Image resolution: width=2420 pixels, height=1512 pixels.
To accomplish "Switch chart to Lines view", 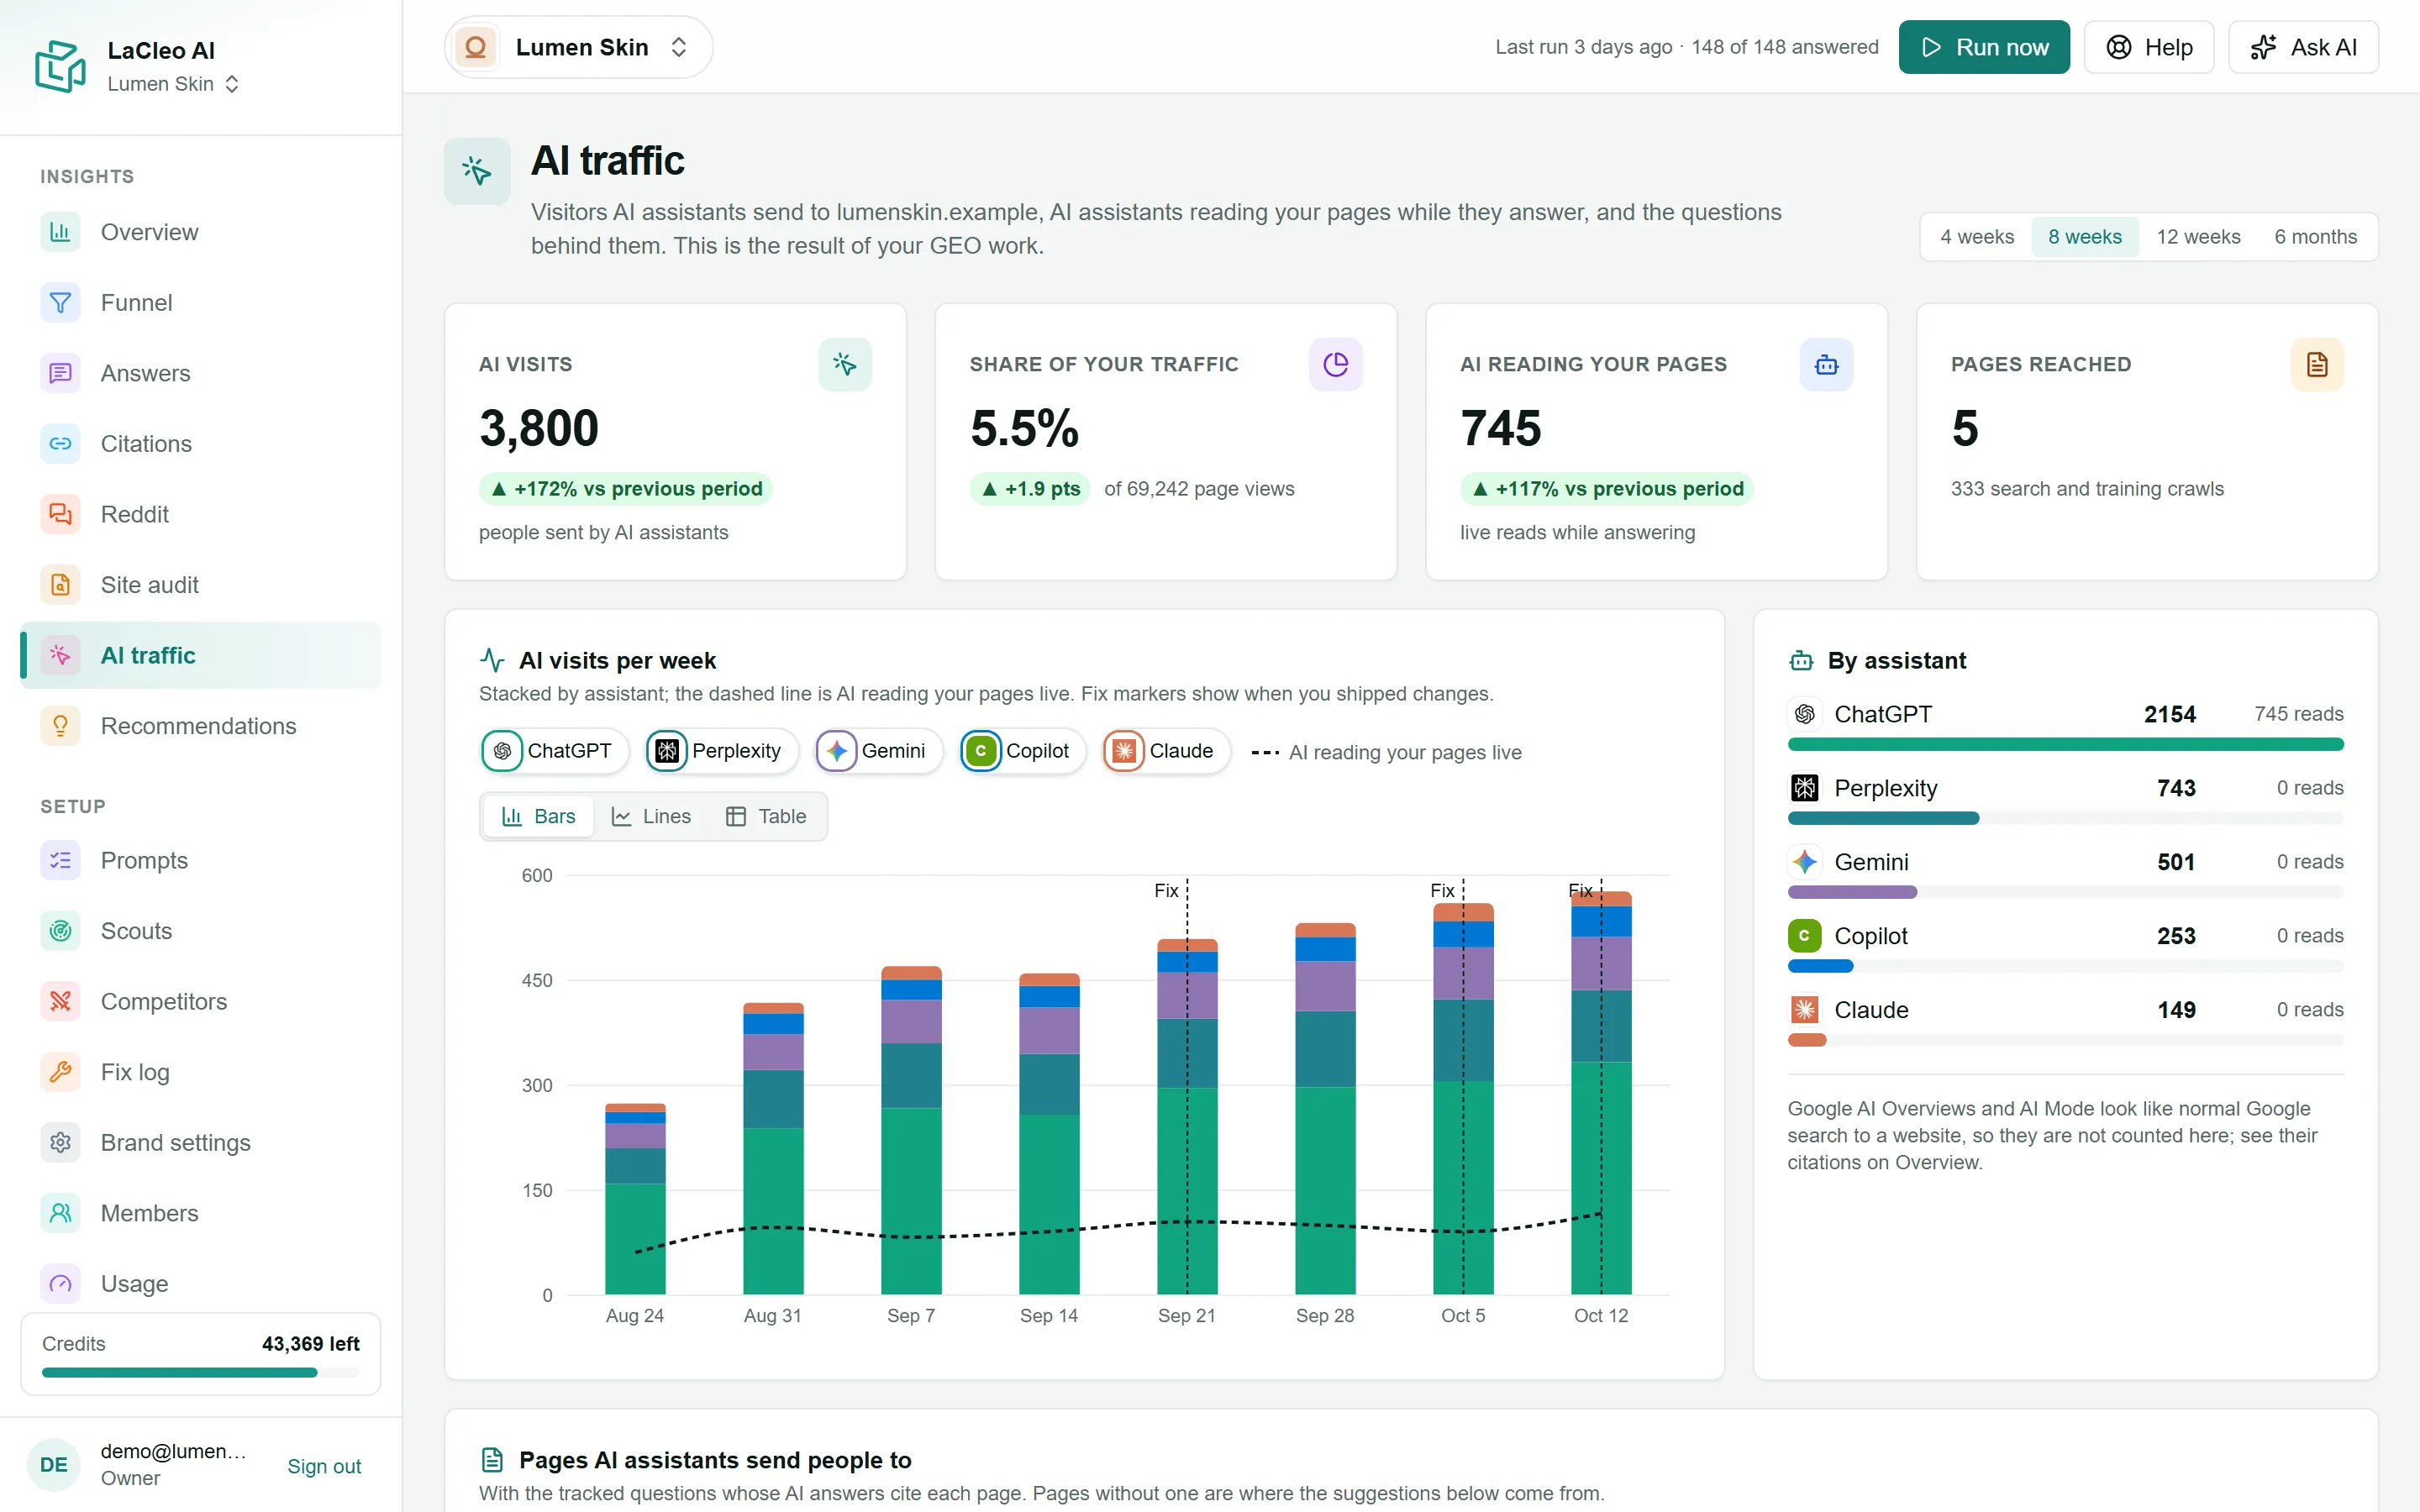I will click(651, 817).
